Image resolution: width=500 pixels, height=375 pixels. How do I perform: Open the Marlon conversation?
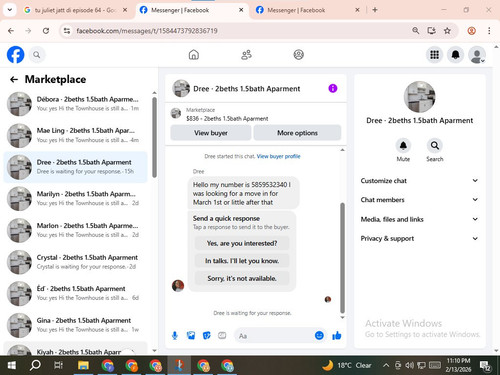(75, 230)
